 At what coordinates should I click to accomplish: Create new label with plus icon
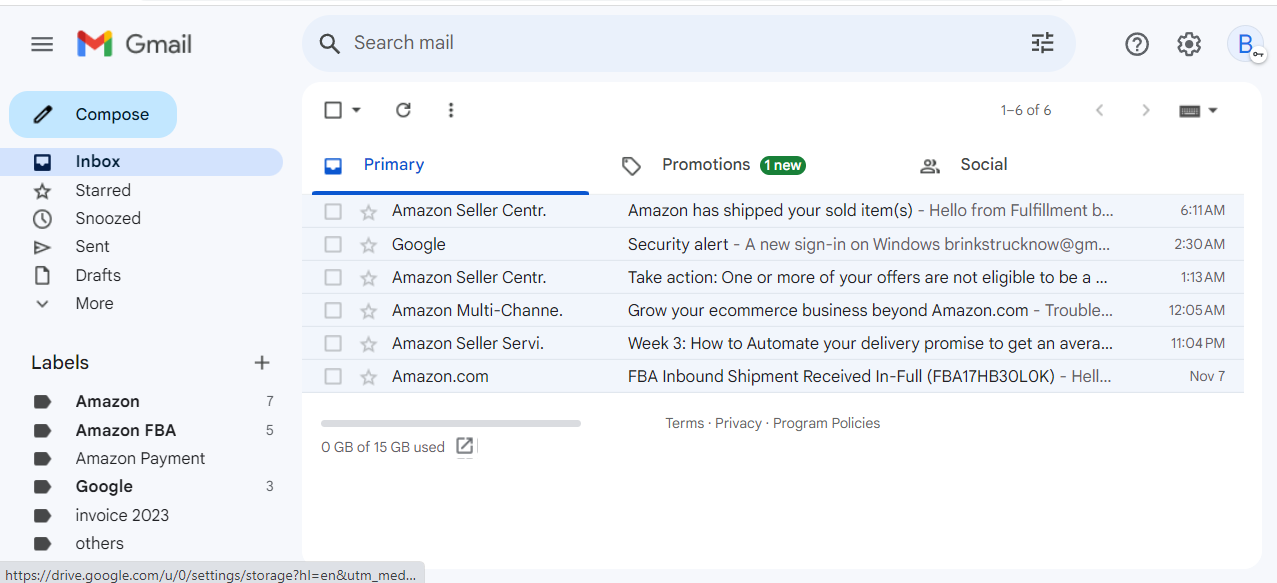262,363
